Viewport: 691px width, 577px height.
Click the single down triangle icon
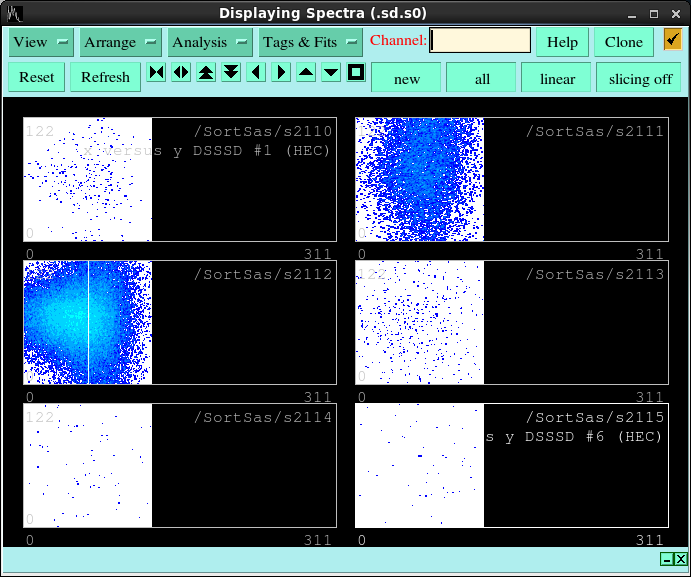[x=331, y=72]
